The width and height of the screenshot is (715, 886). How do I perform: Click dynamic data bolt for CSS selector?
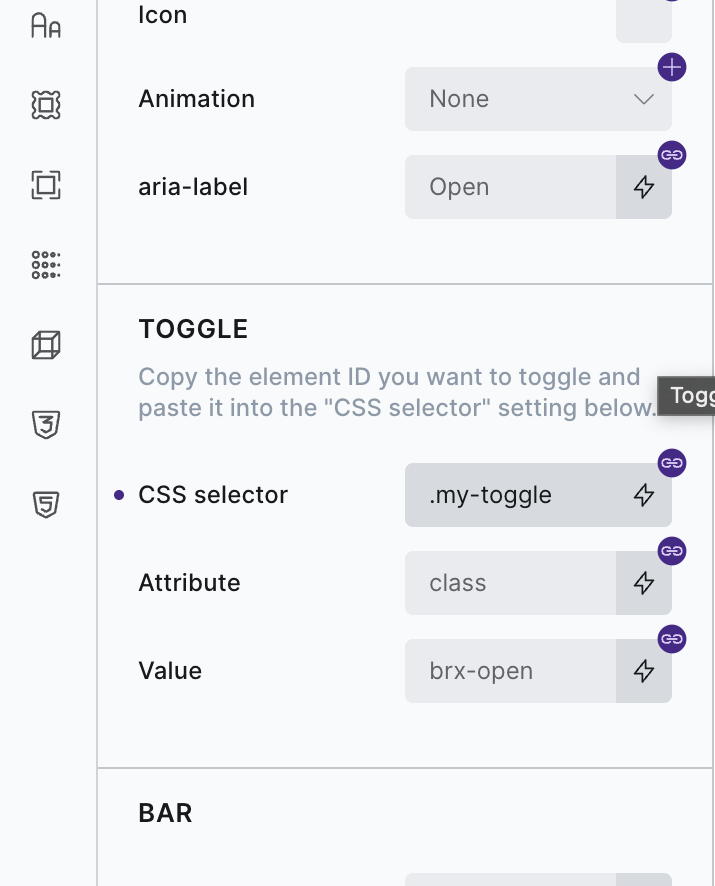click(644, 495)
